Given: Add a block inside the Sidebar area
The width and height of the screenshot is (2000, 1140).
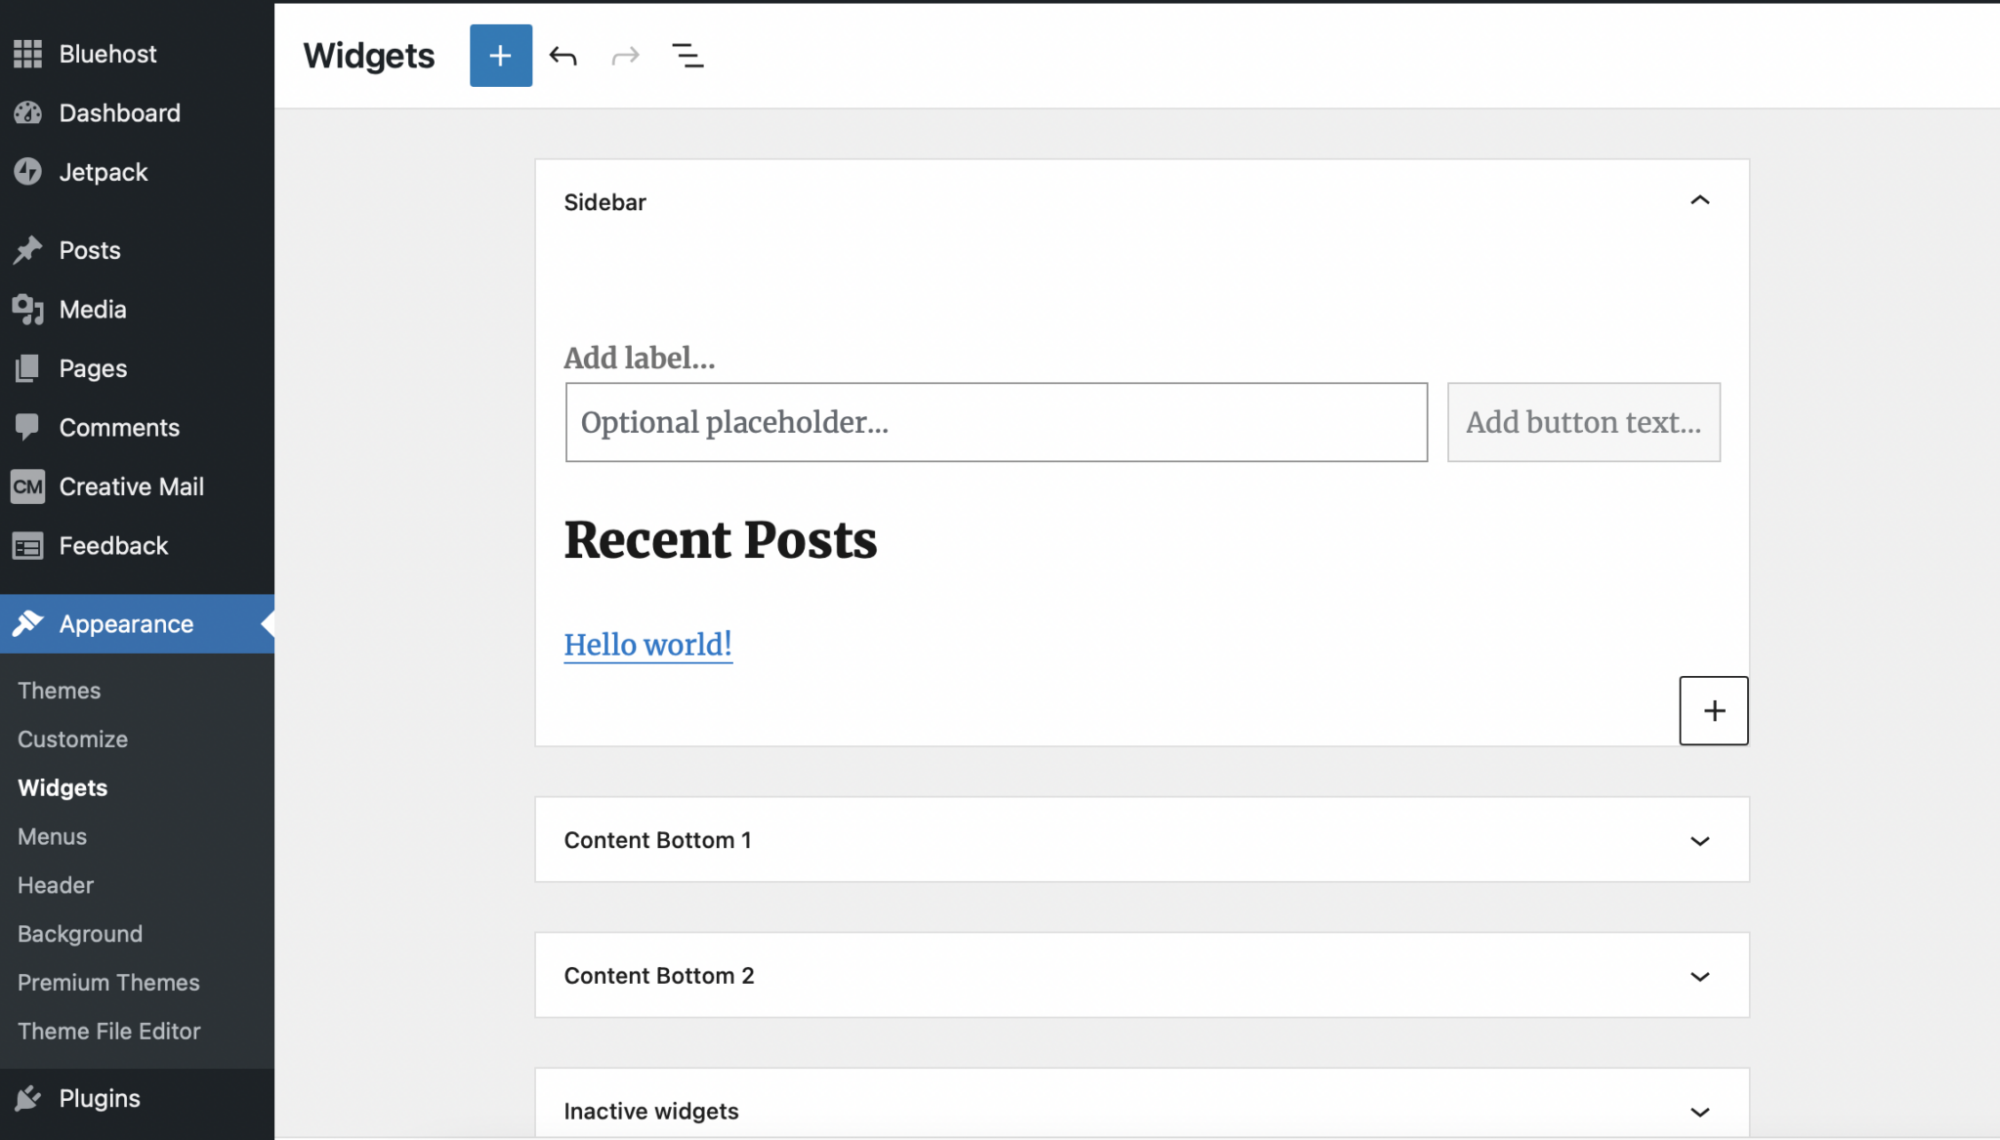Looking at the screenshot, I should tap(1713, 711).
